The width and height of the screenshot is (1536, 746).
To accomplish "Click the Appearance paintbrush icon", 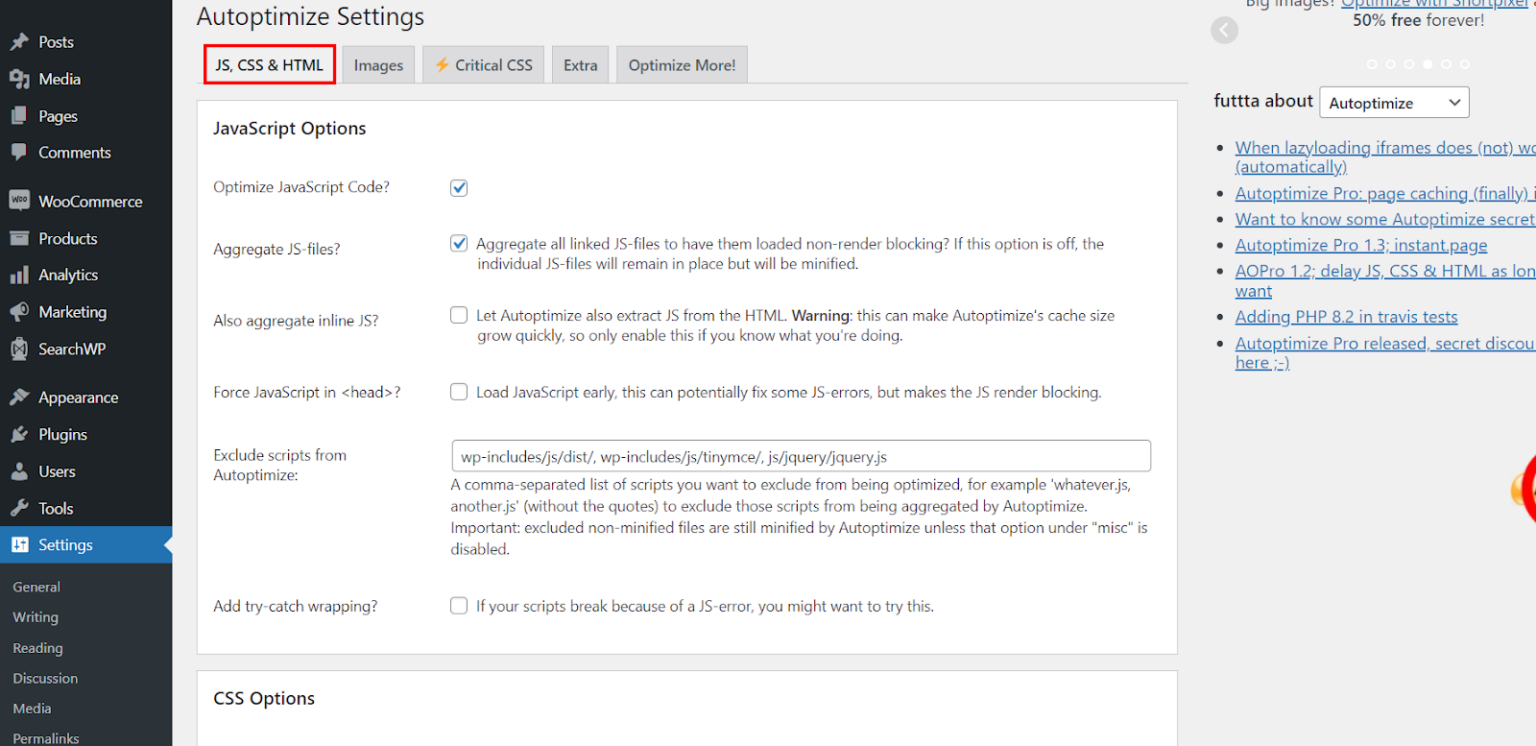I will point(19,397).
